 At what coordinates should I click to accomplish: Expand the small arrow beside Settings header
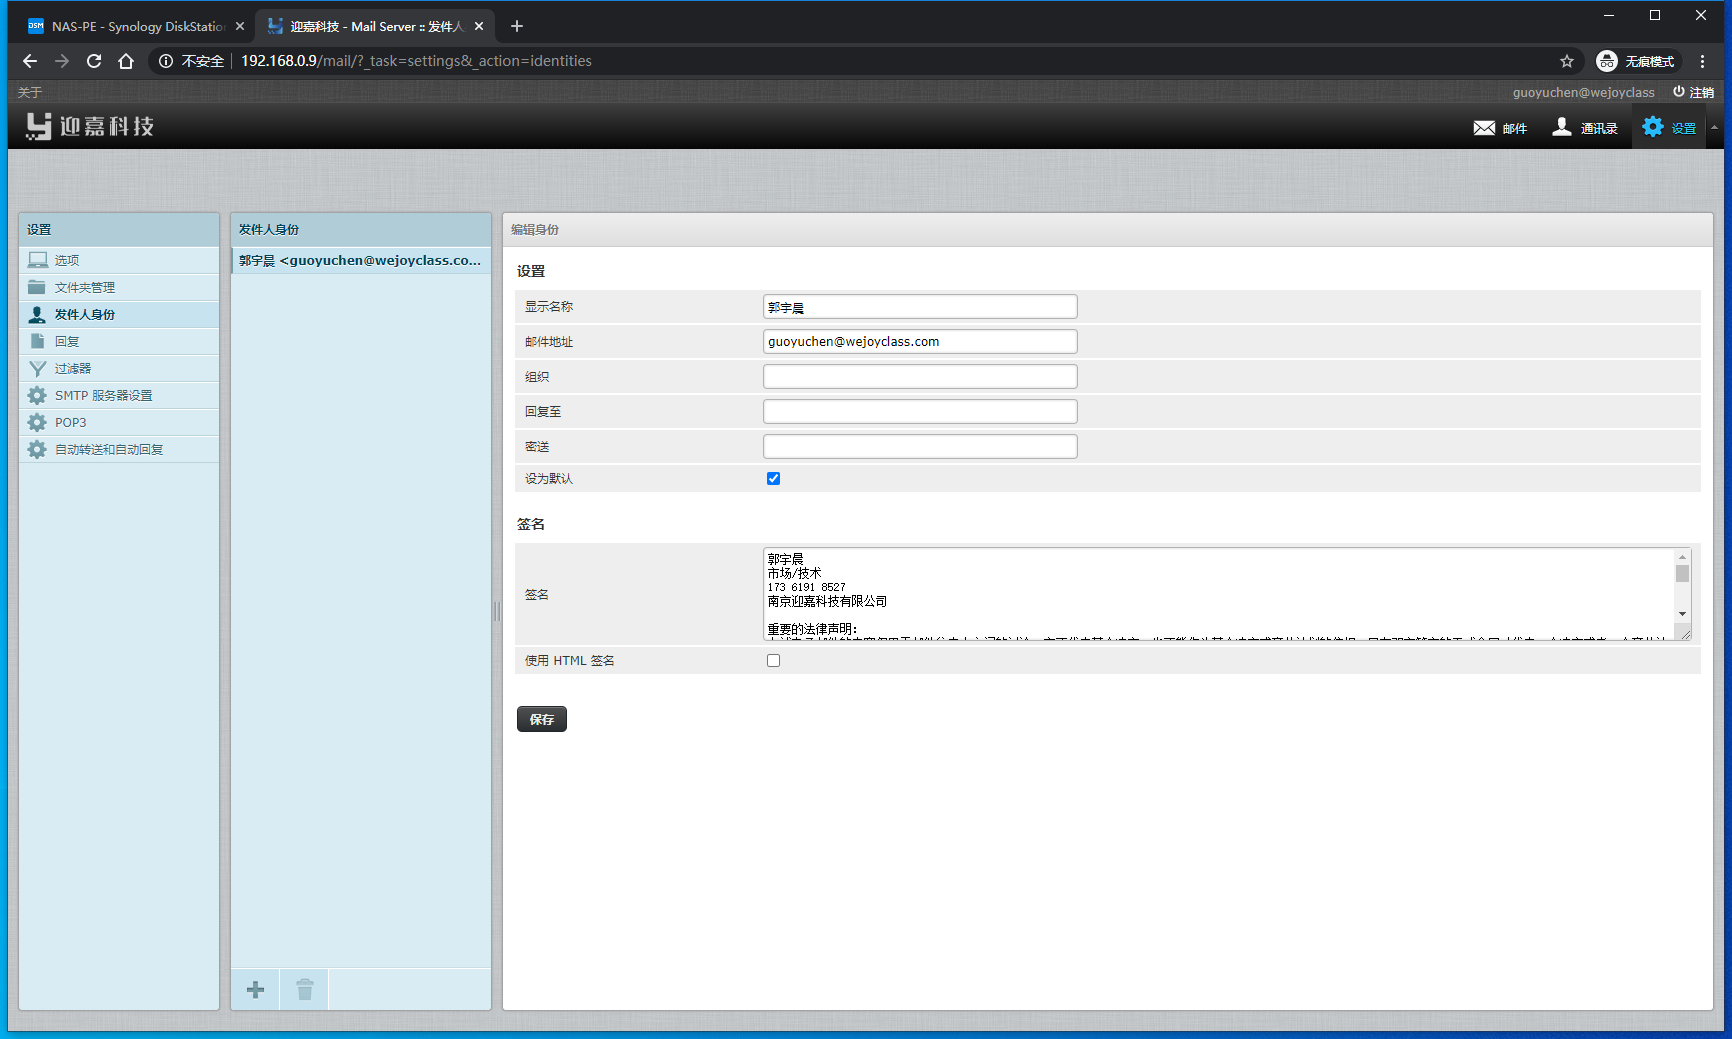[x=1714, y=128]
